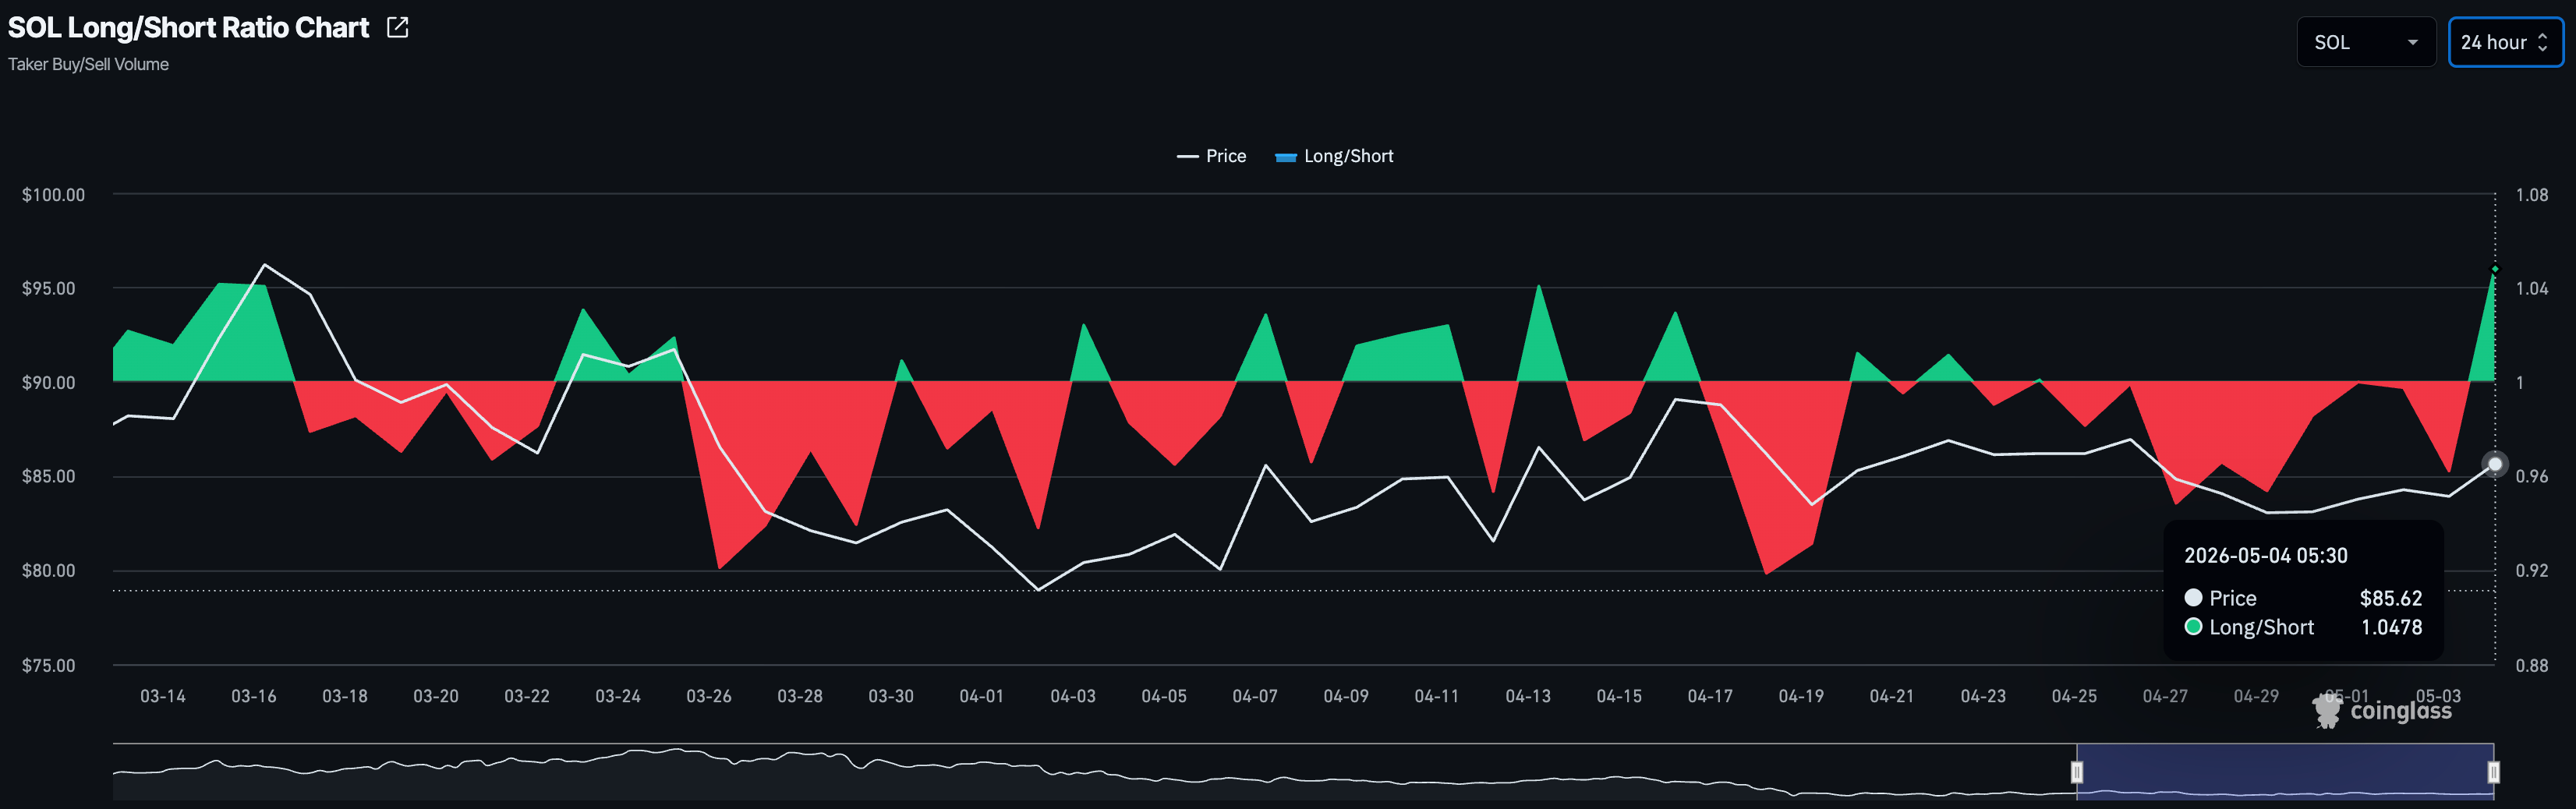The image size is (2576, 809).
Task: Open the SOL coin dropdown
Action: point(2366,42)
